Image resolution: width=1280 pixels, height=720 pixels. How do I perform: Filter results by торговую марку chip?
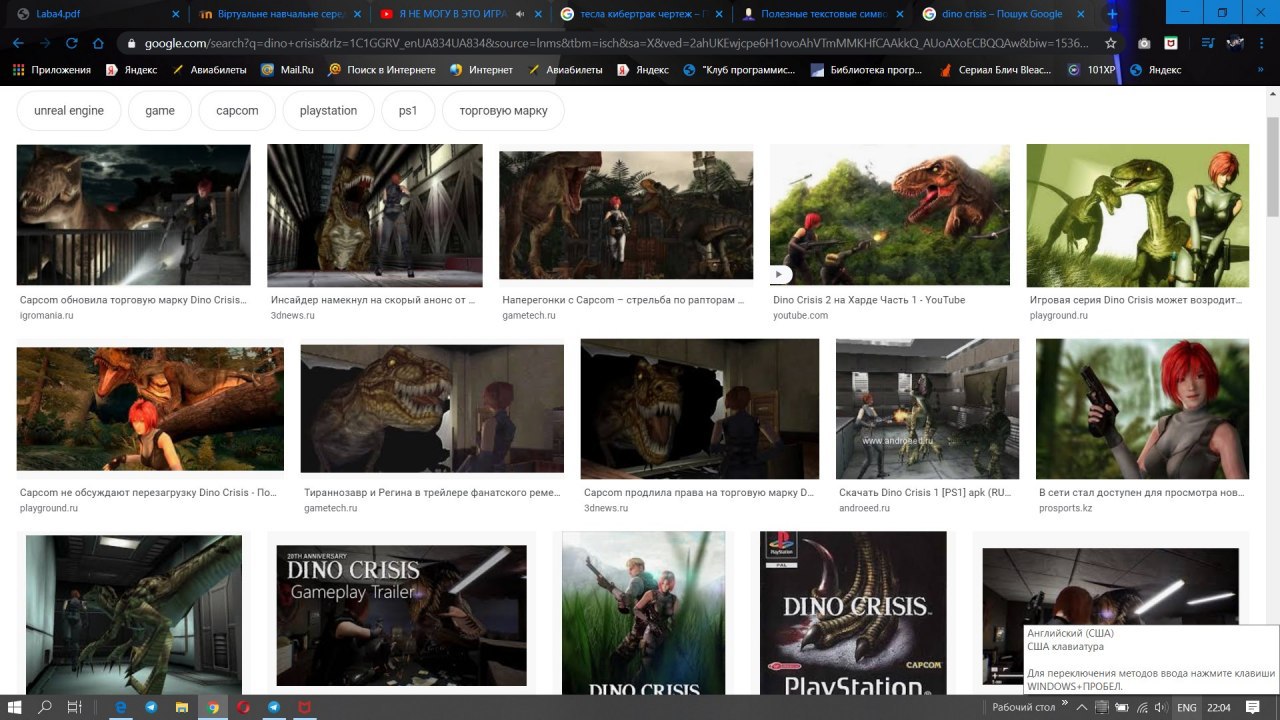[503, 111]
